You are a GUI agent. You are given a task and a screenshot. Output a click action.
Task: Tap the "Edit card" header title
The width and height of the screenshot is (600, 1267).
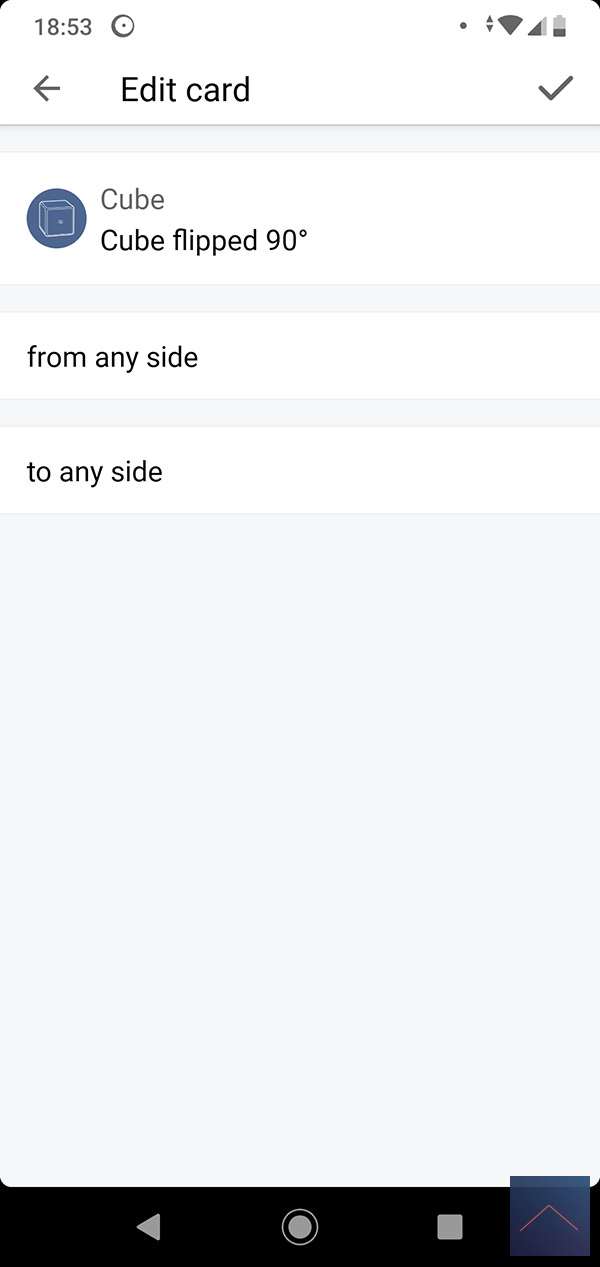185,90
